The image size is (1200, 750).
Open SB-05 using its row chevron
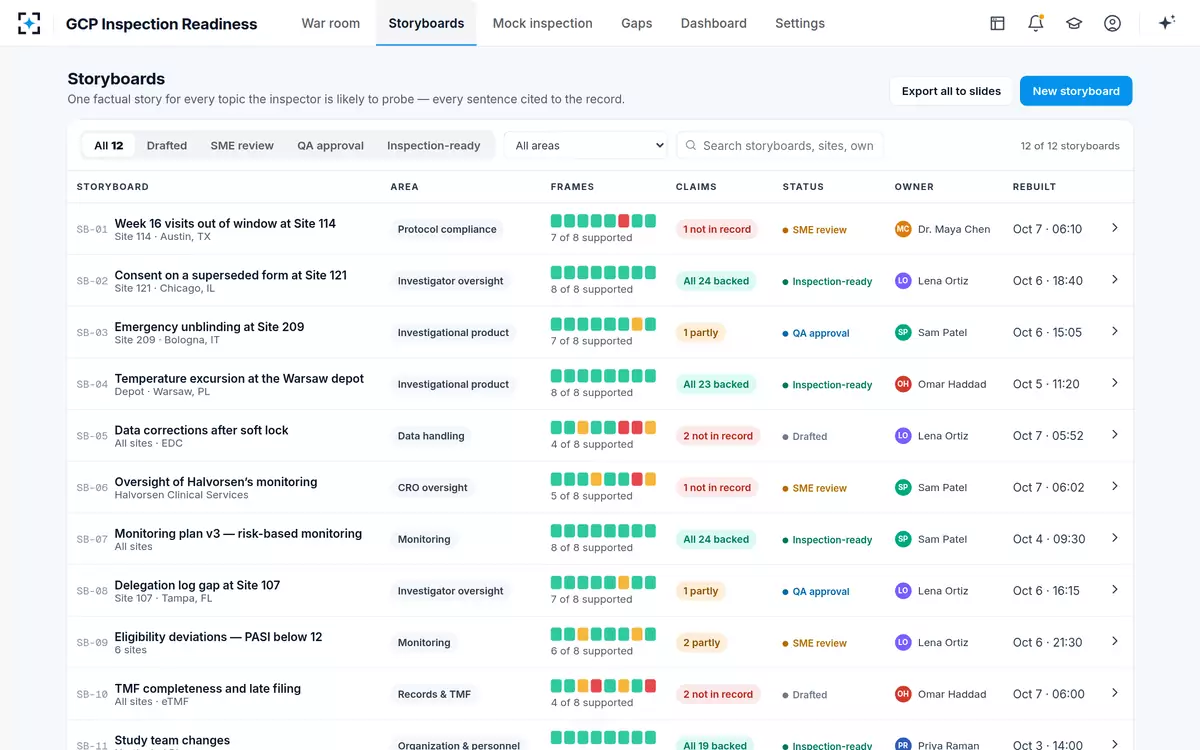click(1115, 435)
